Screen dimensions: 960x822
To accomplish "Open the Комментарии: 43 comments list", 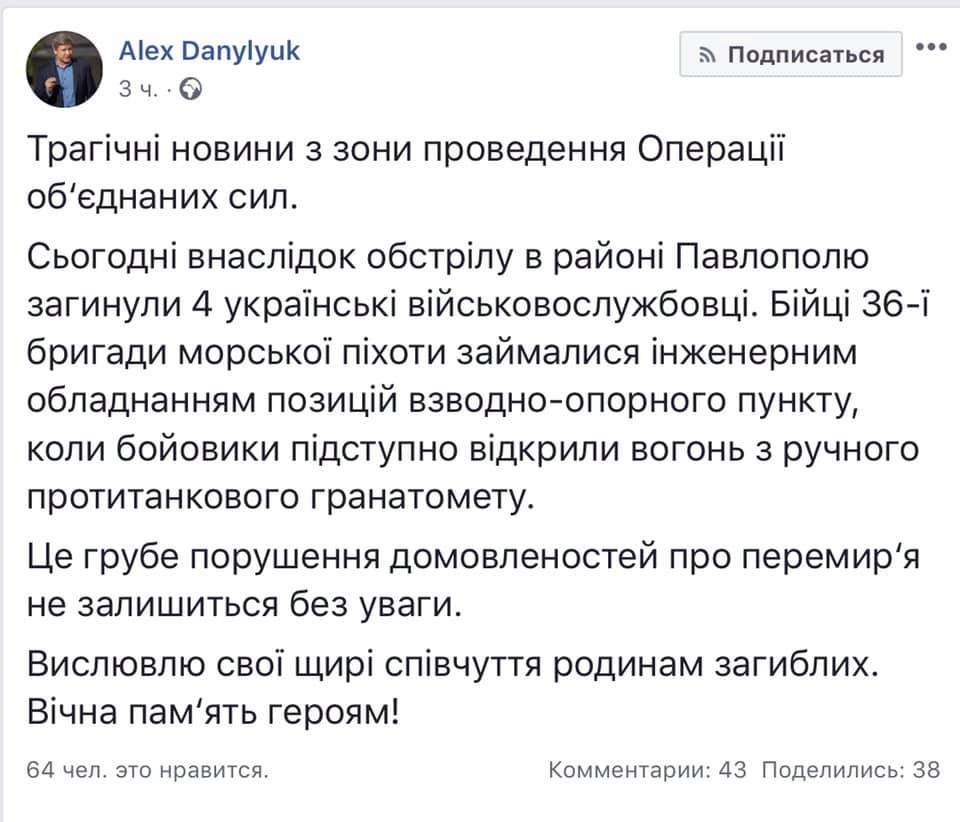I will coord(648,770).
